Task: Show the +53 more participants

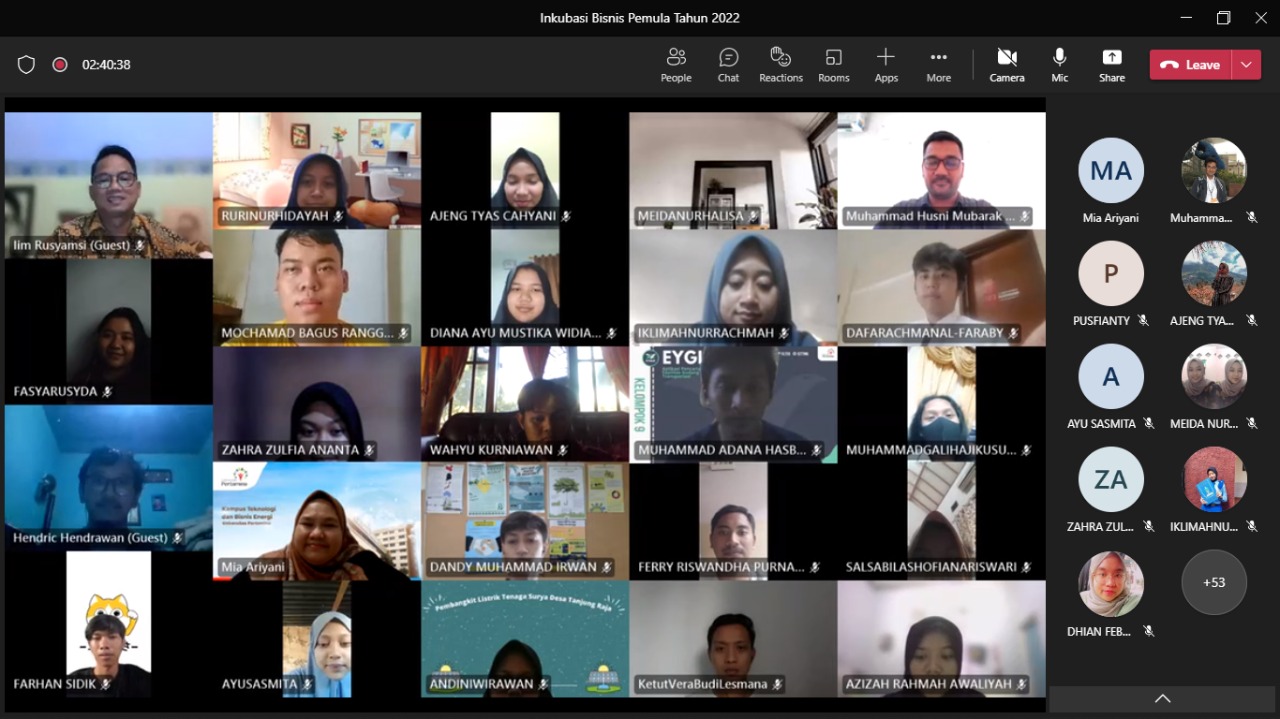Action: click(x=1214, y=582)
